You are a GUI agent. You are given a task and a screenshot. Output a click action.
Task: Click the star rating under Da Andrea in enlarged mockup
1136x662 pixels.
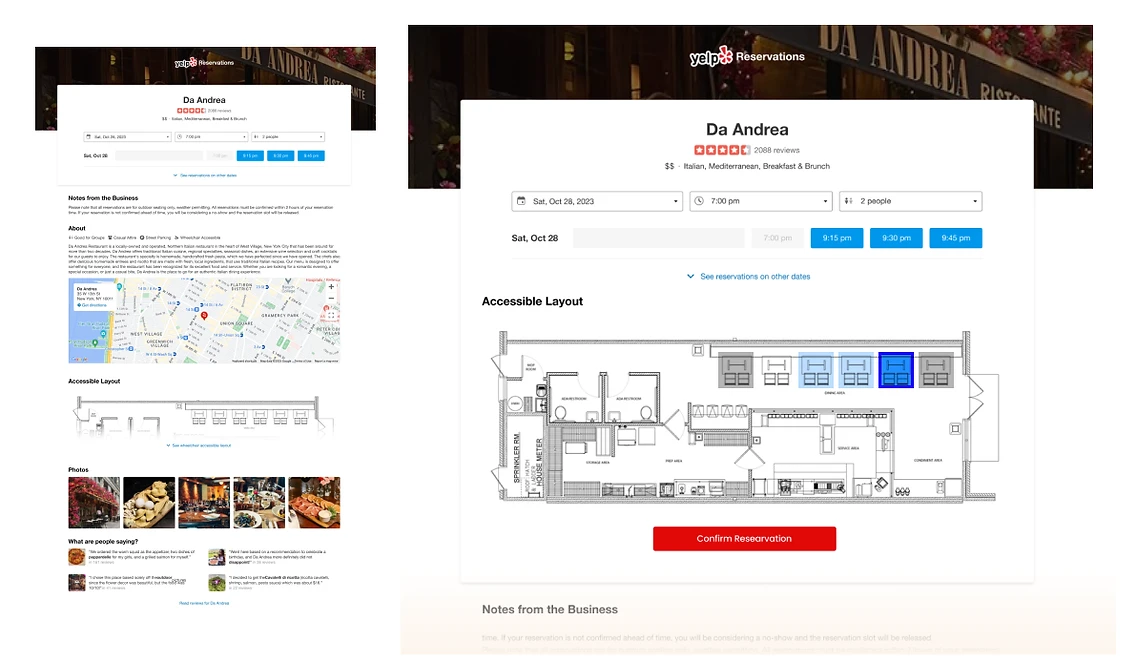click(722, 150)
